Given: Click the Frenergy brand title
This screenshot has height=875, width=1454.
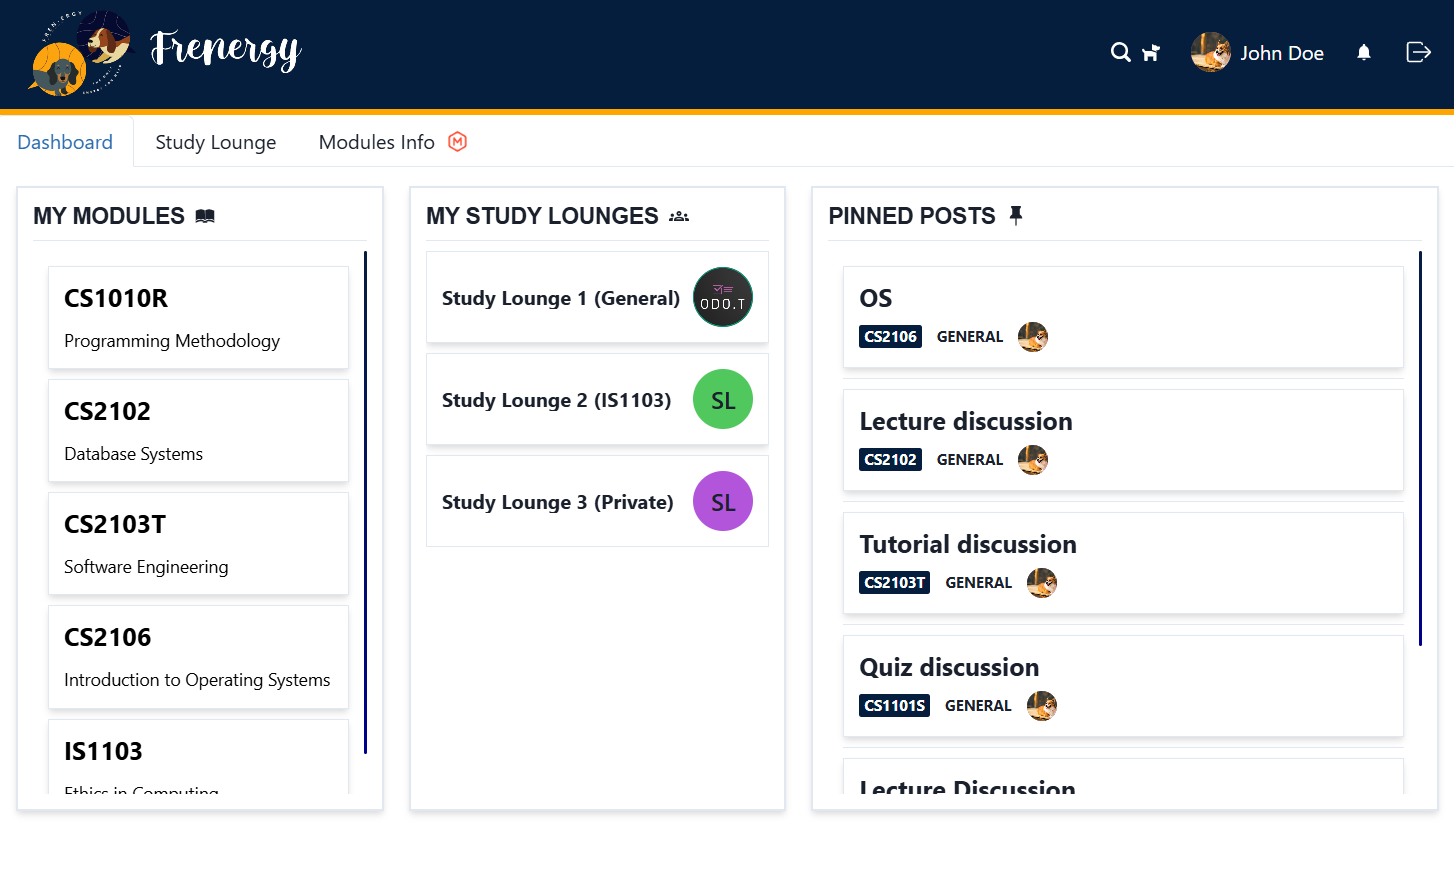Looking at the screenshot, I should [x=226, y=50].
